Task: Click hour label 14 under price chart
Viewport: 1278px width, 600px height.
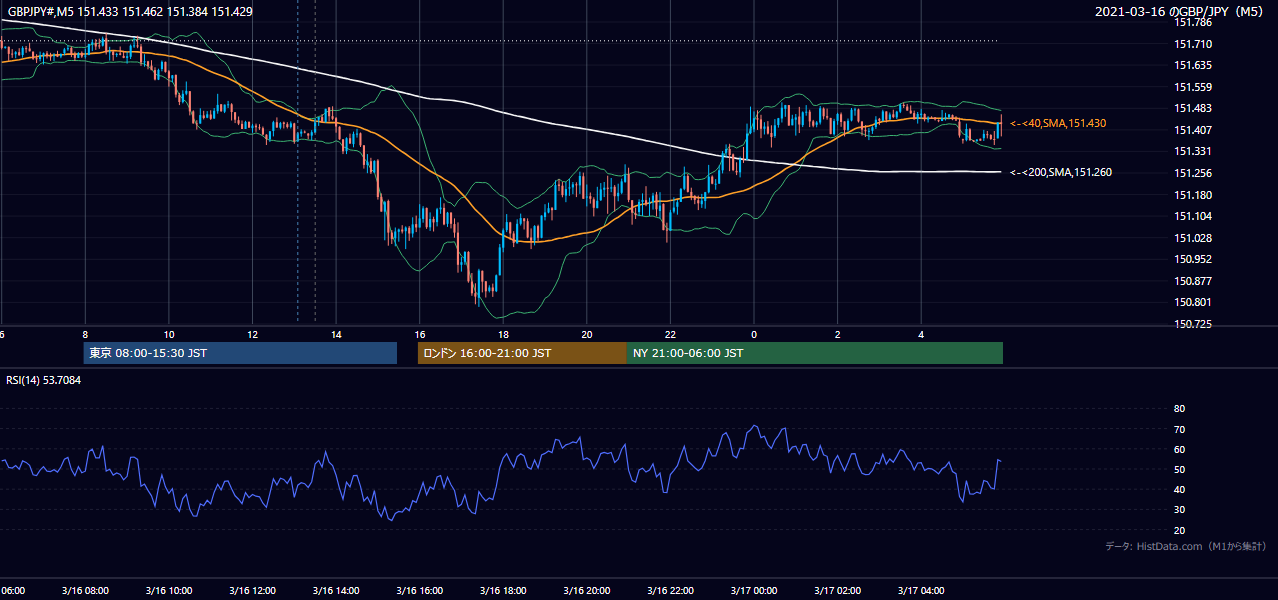Action: [x=336, y=334]
